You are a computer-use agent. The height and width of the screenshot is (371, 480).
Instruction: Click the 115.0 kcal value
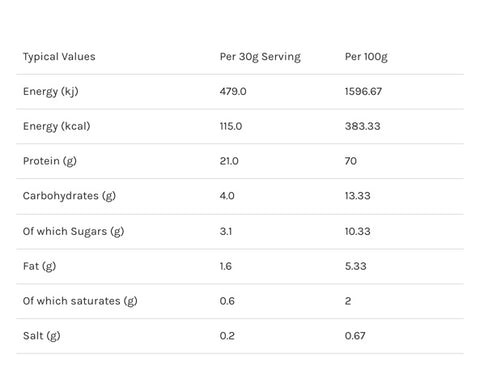231,126
